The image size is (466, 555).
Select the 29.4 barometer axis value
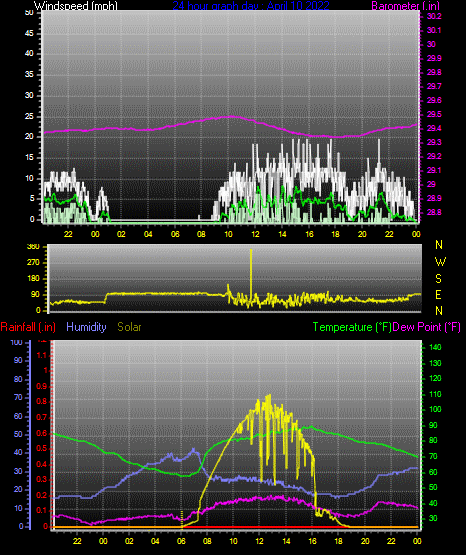click(x=434, y=128)
